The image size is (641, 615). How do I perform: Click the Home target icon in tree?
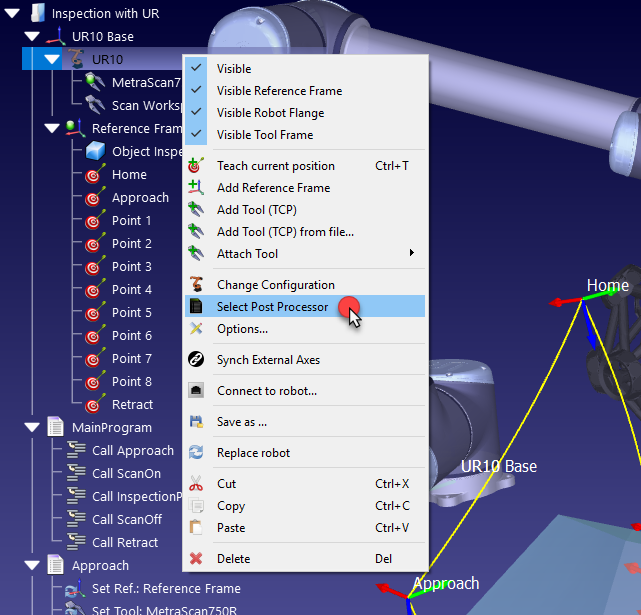(94, 175)
